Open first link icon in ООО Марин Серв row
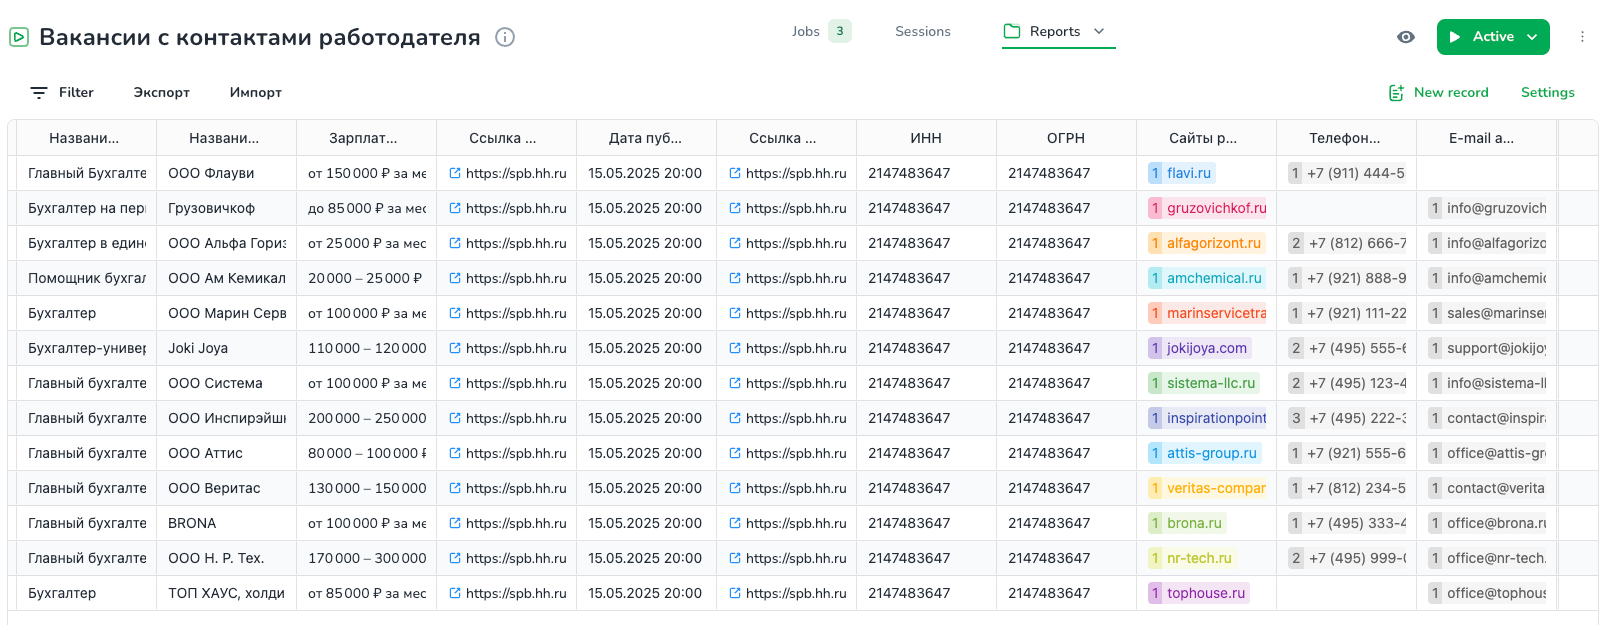Screen dimensions: 1605x625 [x=455, y=313]
